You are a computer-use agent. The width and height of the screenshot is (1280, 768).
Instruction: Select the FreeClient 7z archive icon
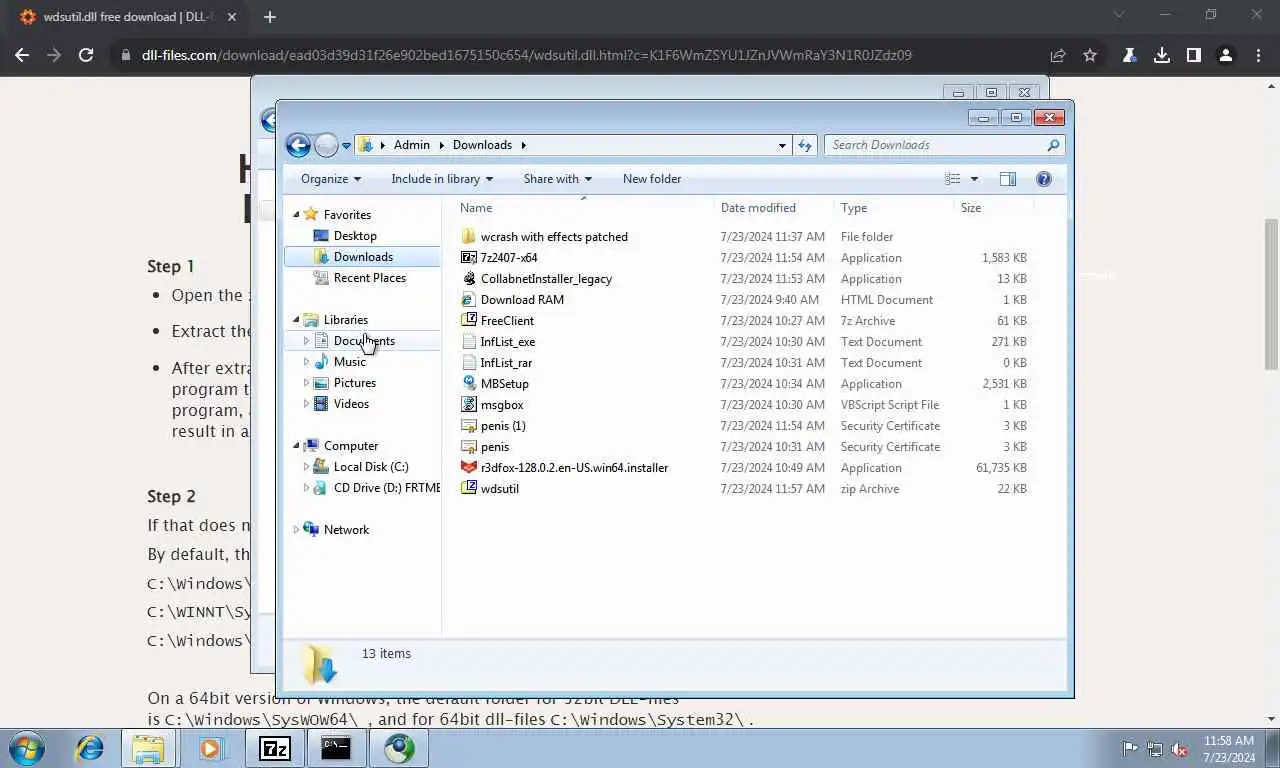469,321
